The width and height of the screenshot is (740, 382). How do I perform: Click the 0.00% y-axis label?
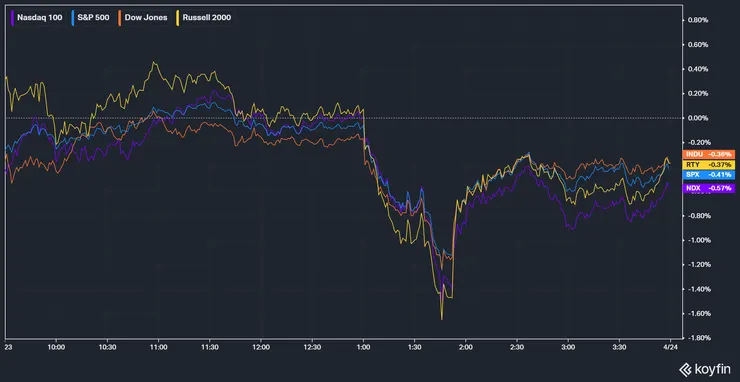(x=698, y=118)
